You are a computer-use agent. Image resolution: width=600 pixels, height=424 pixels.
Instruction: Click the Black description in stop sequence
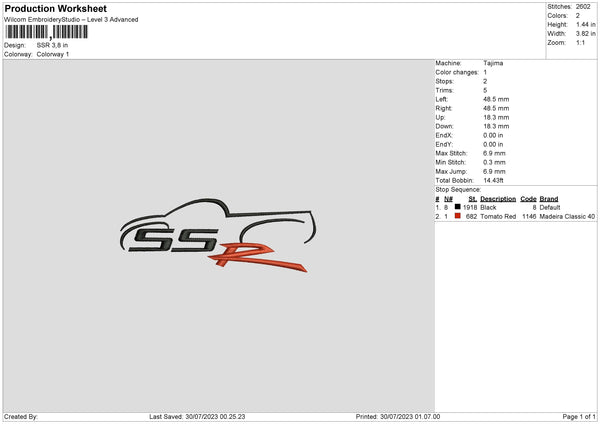(x=488, y=207)
